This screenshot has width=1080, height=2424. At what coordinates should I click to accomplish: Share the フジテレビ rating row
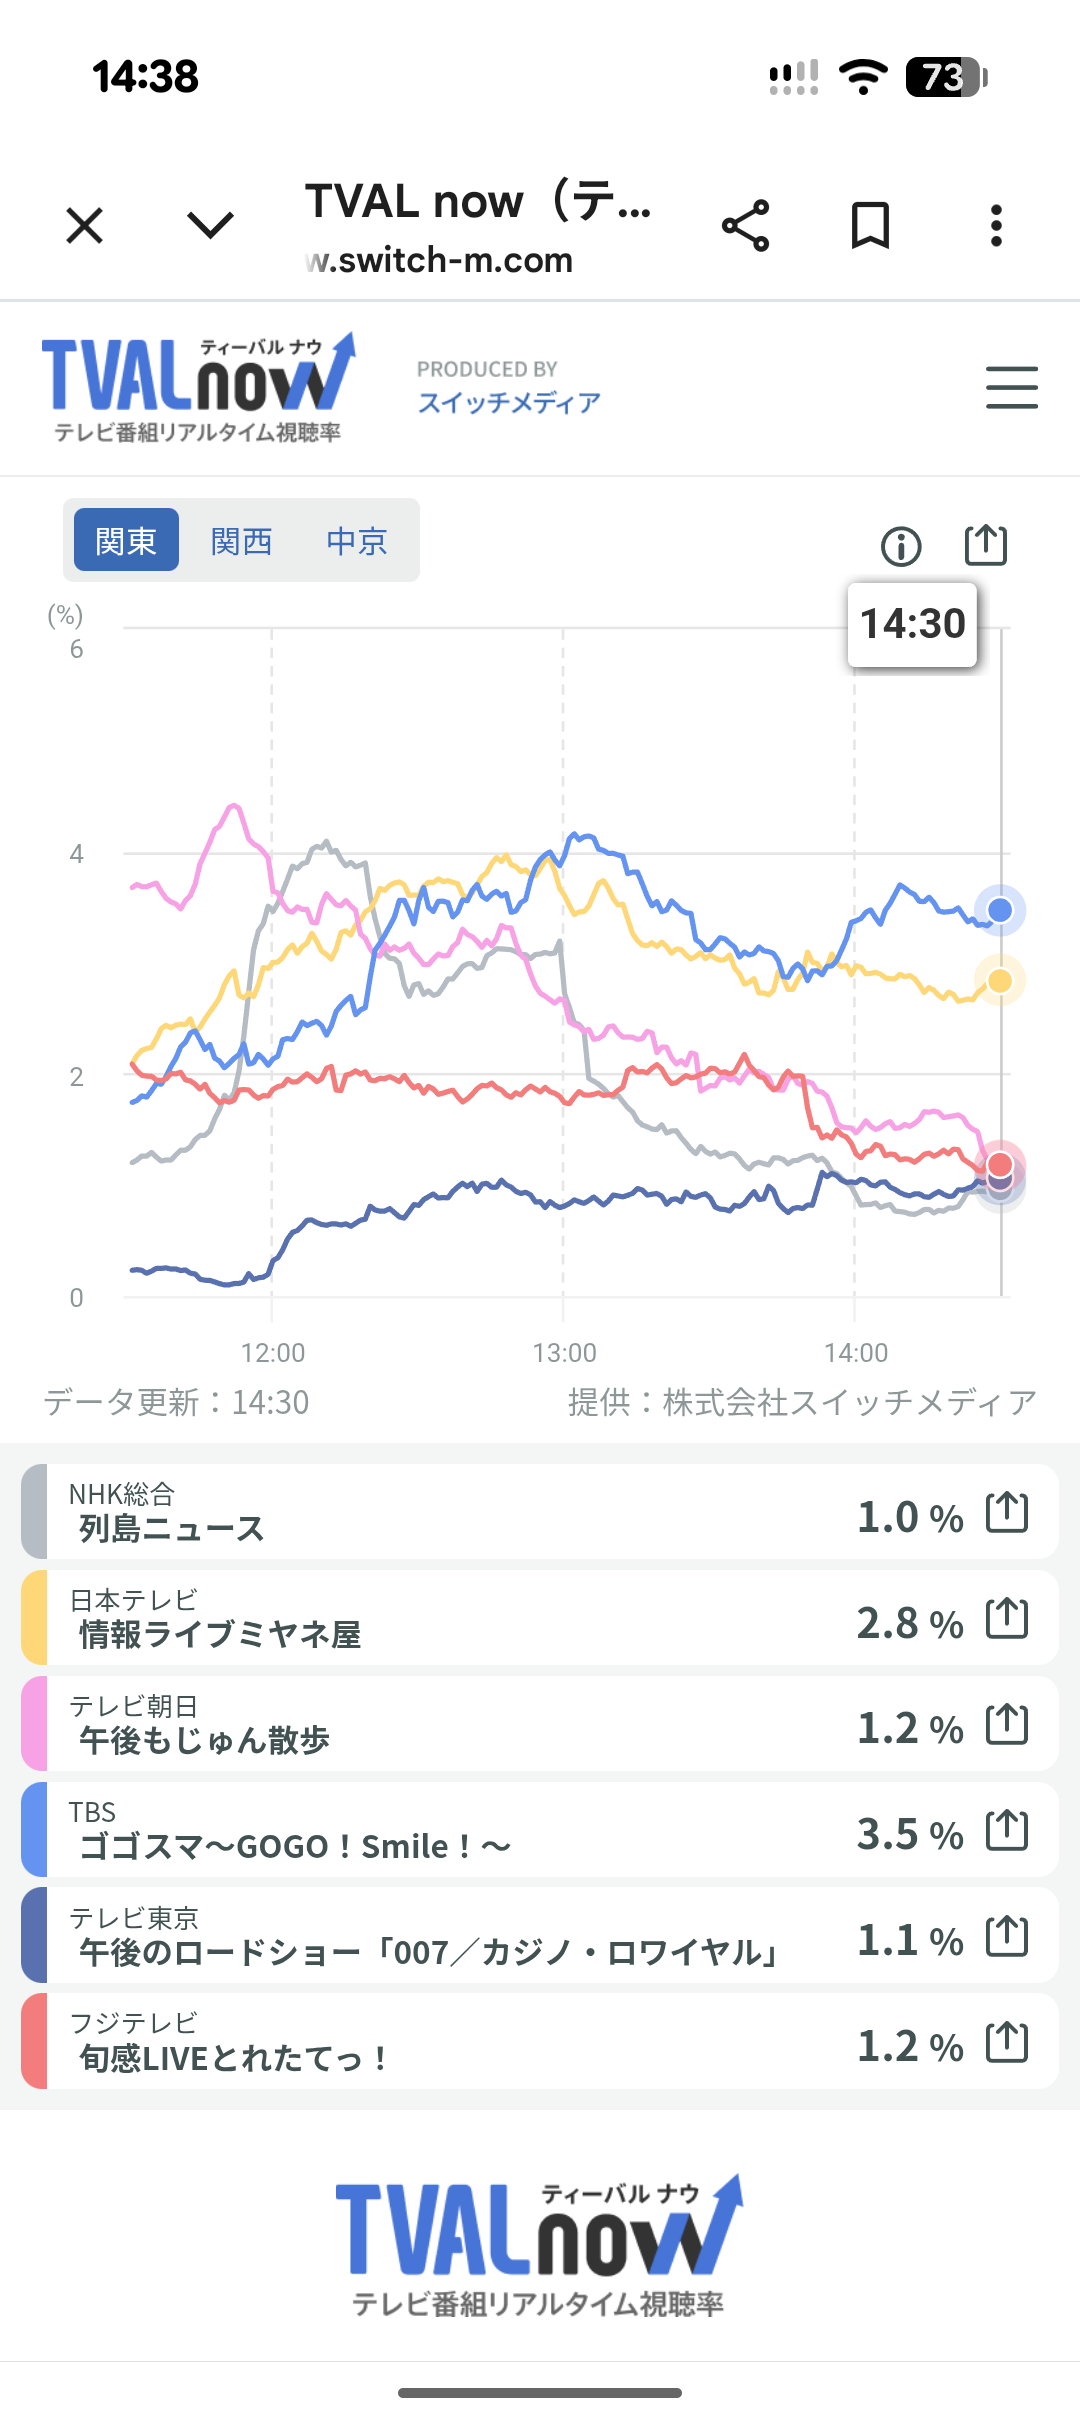pyautogui.click(x=1007, y=2042)
